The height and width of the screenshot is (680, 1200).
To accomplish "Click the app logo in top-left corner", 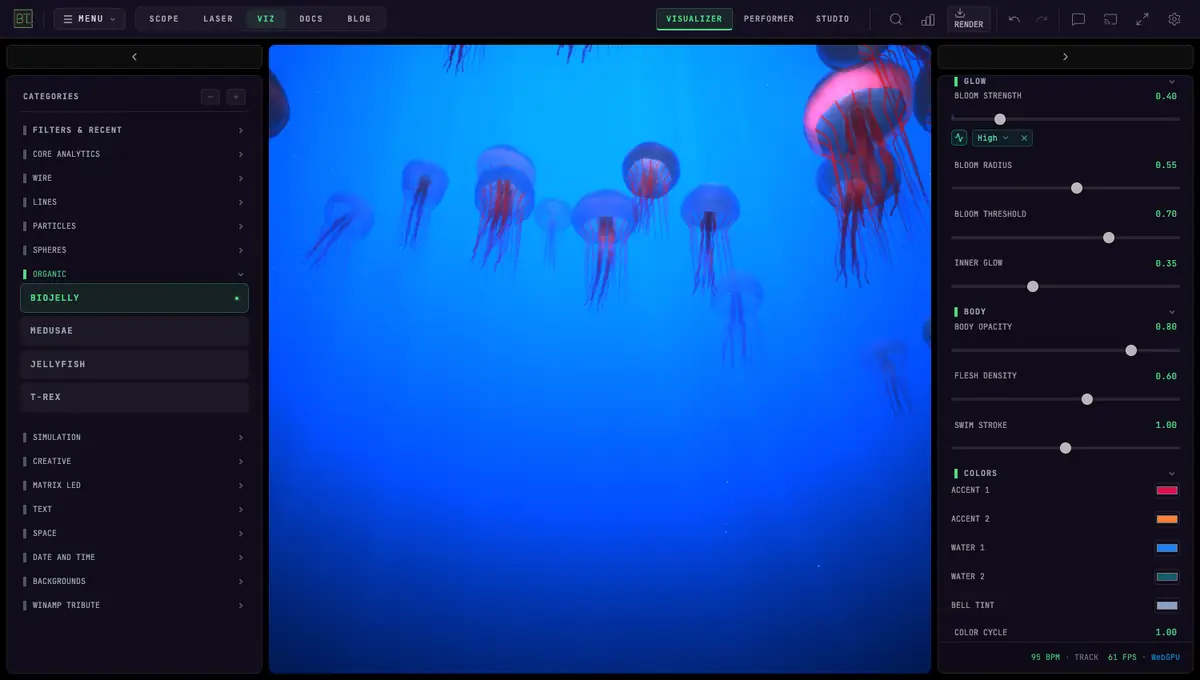I will [23, 19].
